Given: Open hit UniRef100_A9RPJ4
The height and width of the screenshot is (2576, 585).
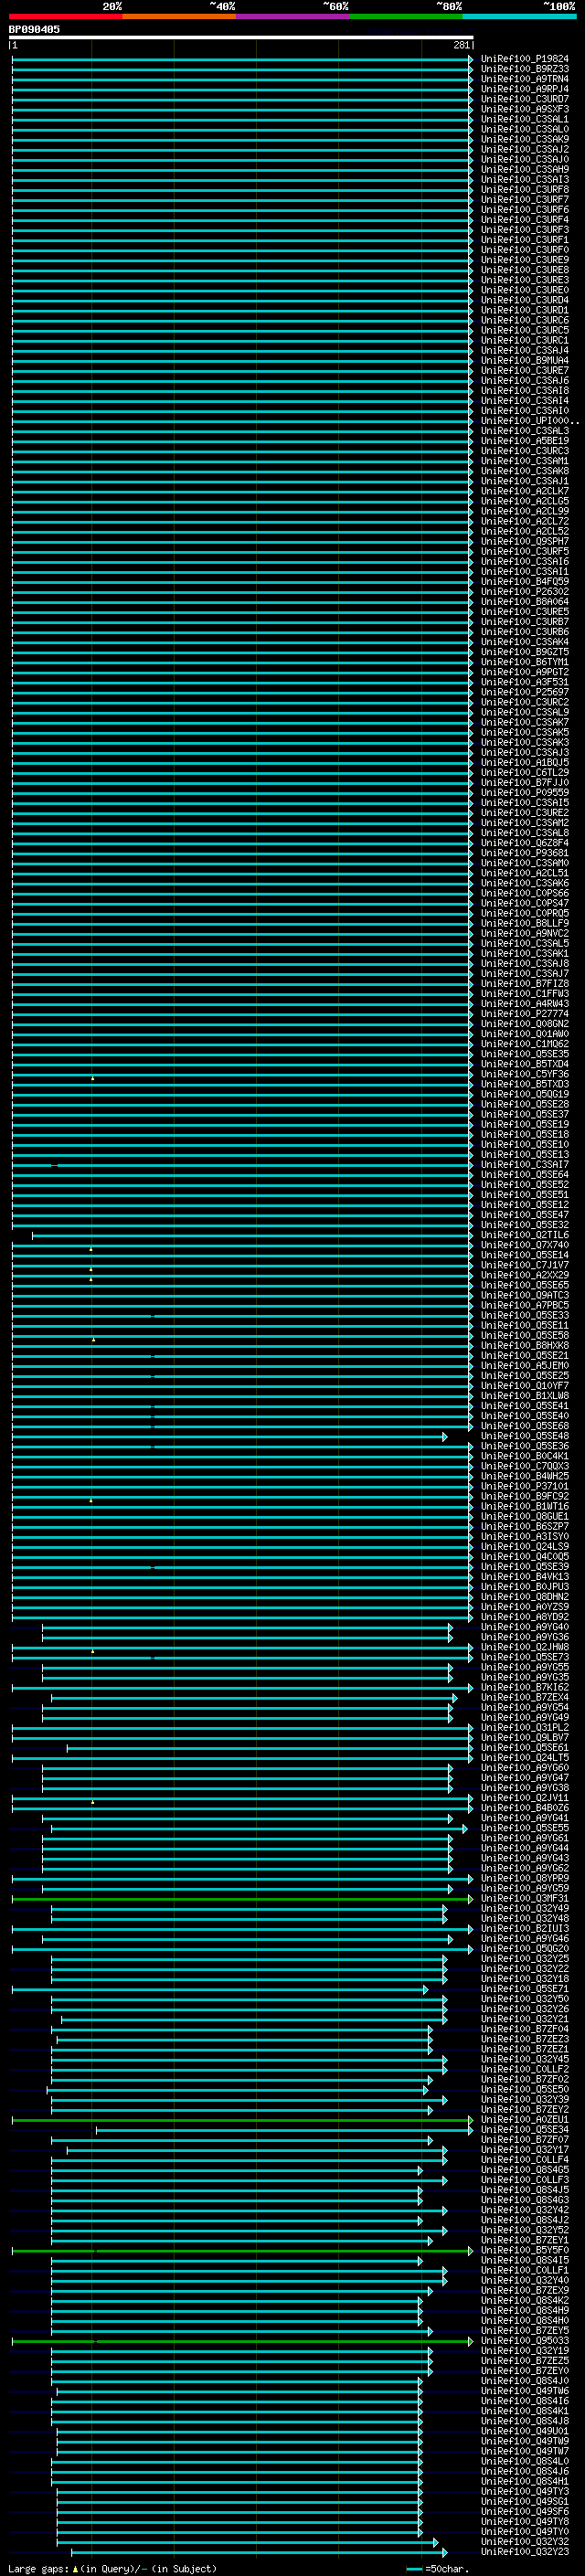Looking at the screenshot, I should [x=525, y=89].
